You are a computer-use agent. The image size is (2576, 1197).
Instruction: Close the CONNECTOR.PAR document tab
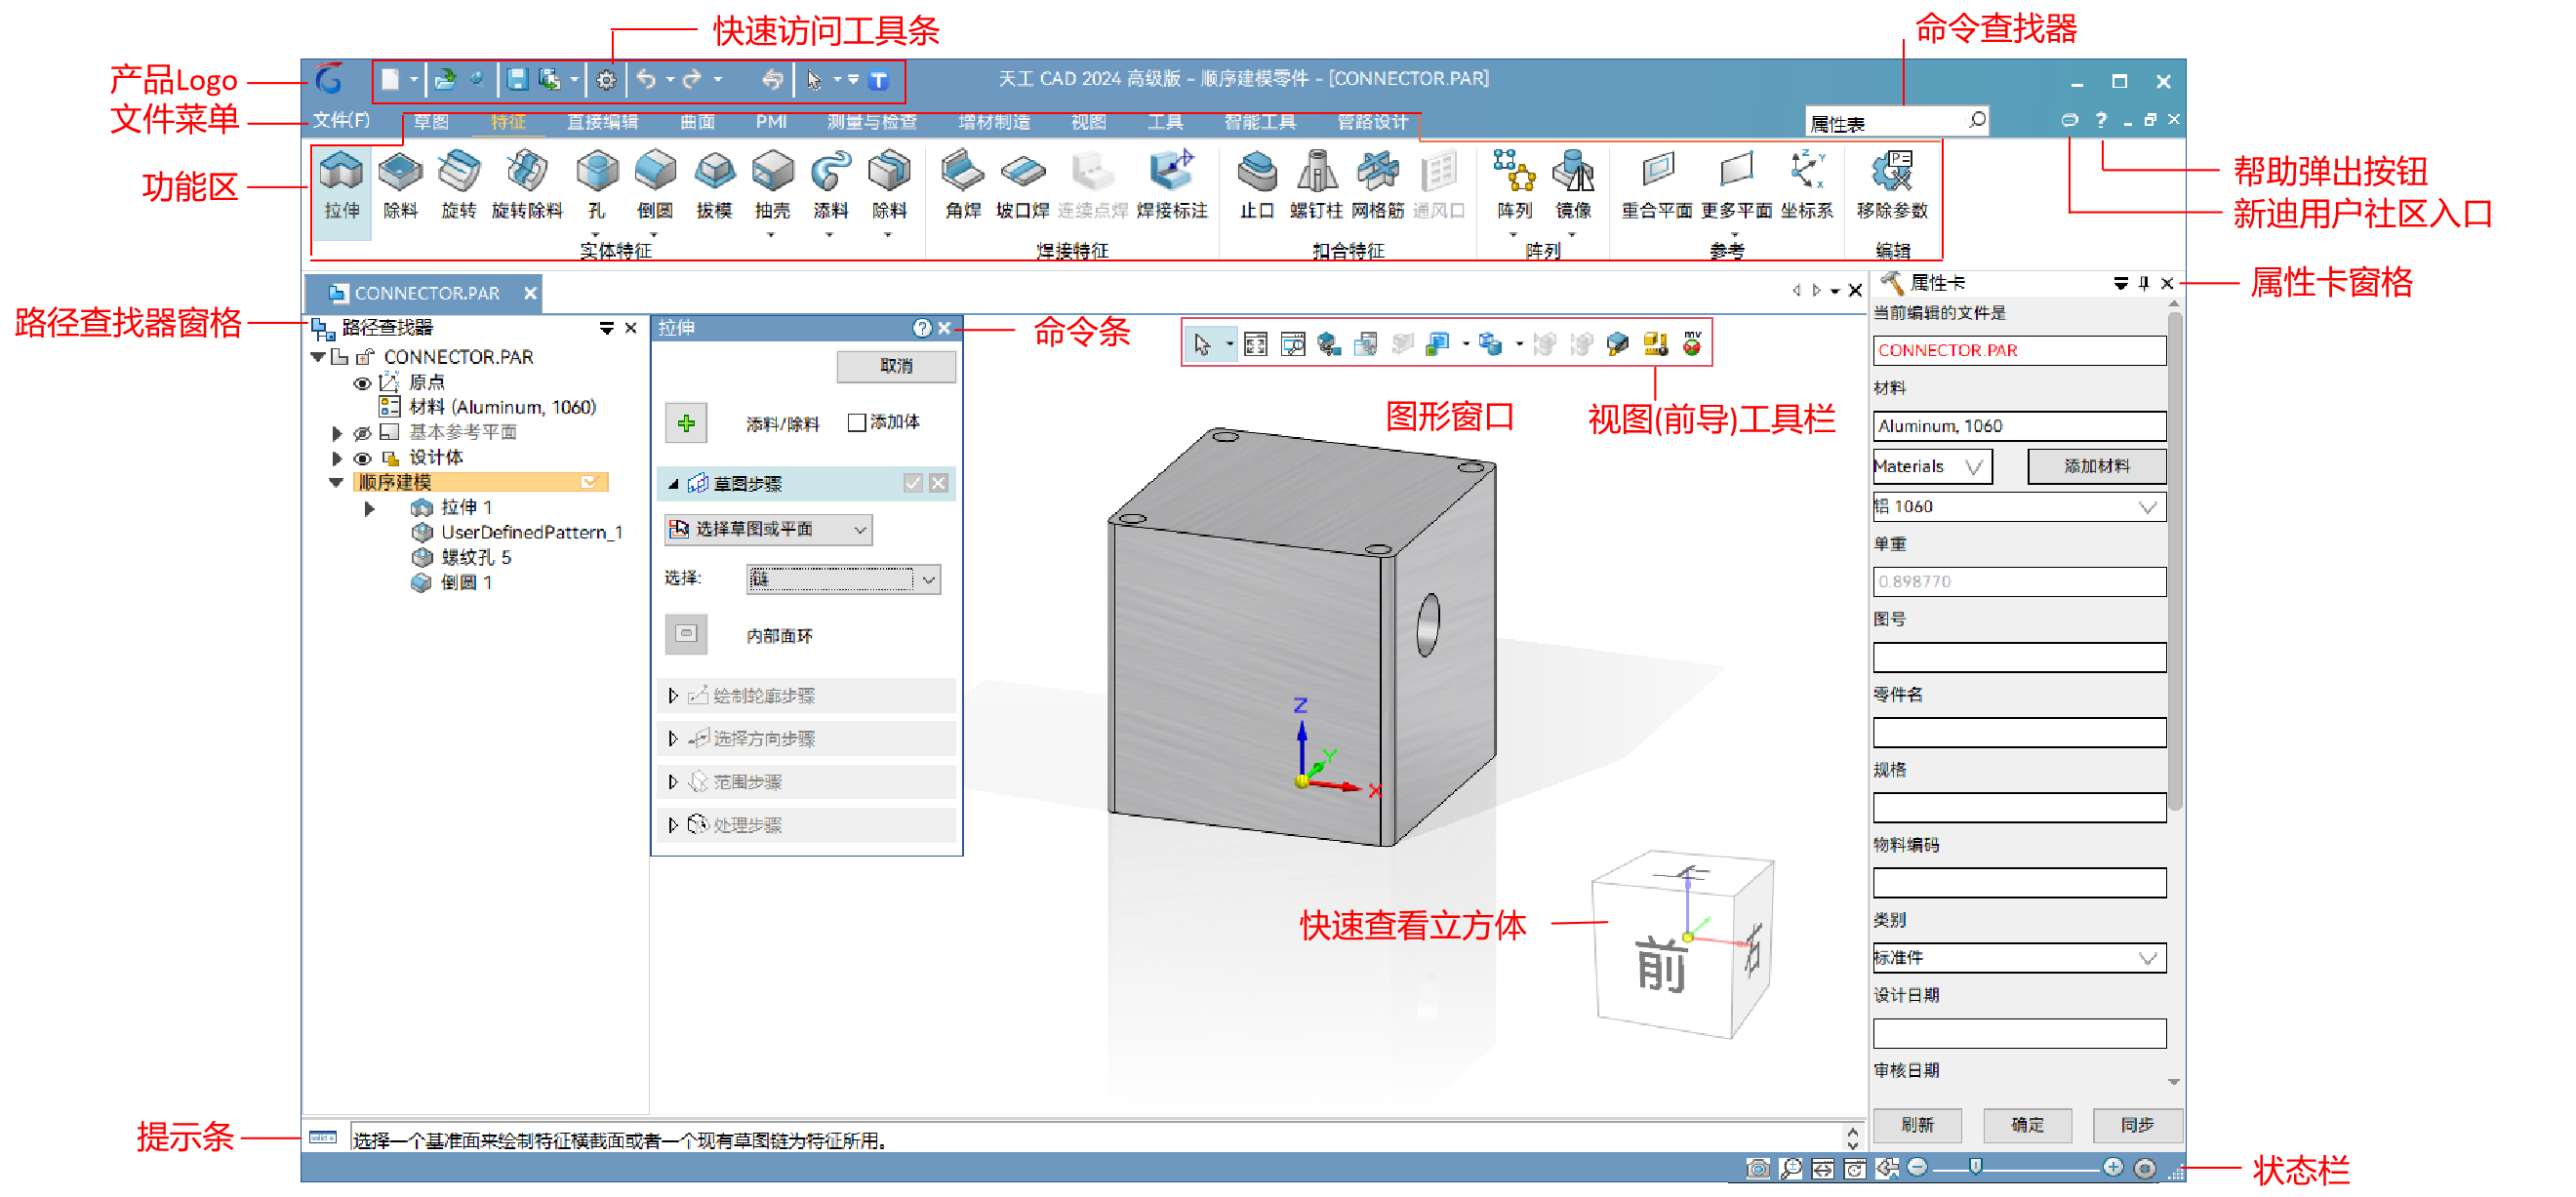pos(530,293)
